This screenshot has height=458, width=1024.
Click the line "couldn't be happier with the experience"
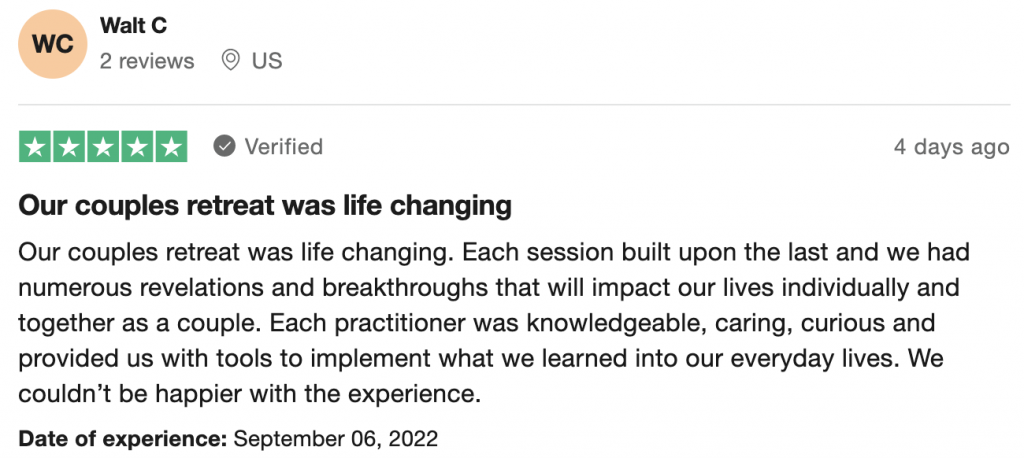click(250, 394)
